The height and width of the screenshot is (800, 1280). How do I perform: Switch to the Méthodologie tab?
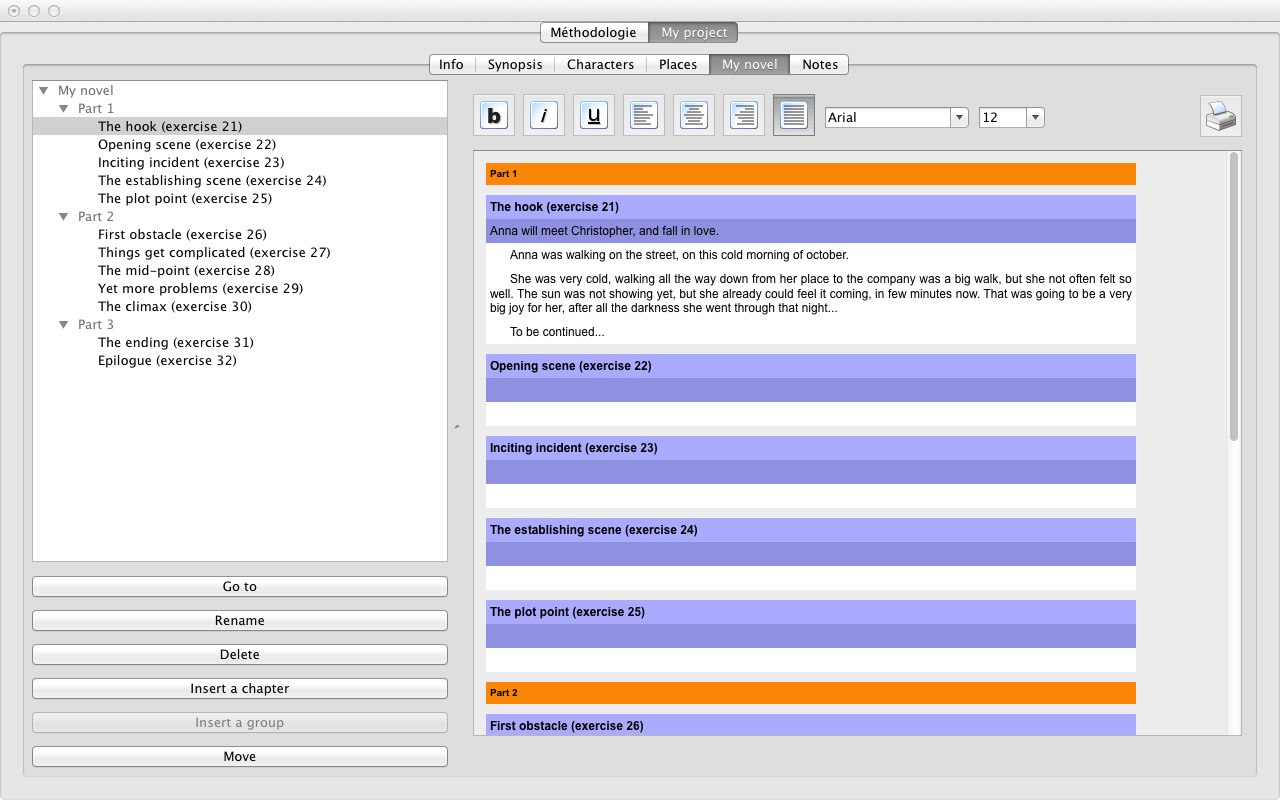coord(594,32)
